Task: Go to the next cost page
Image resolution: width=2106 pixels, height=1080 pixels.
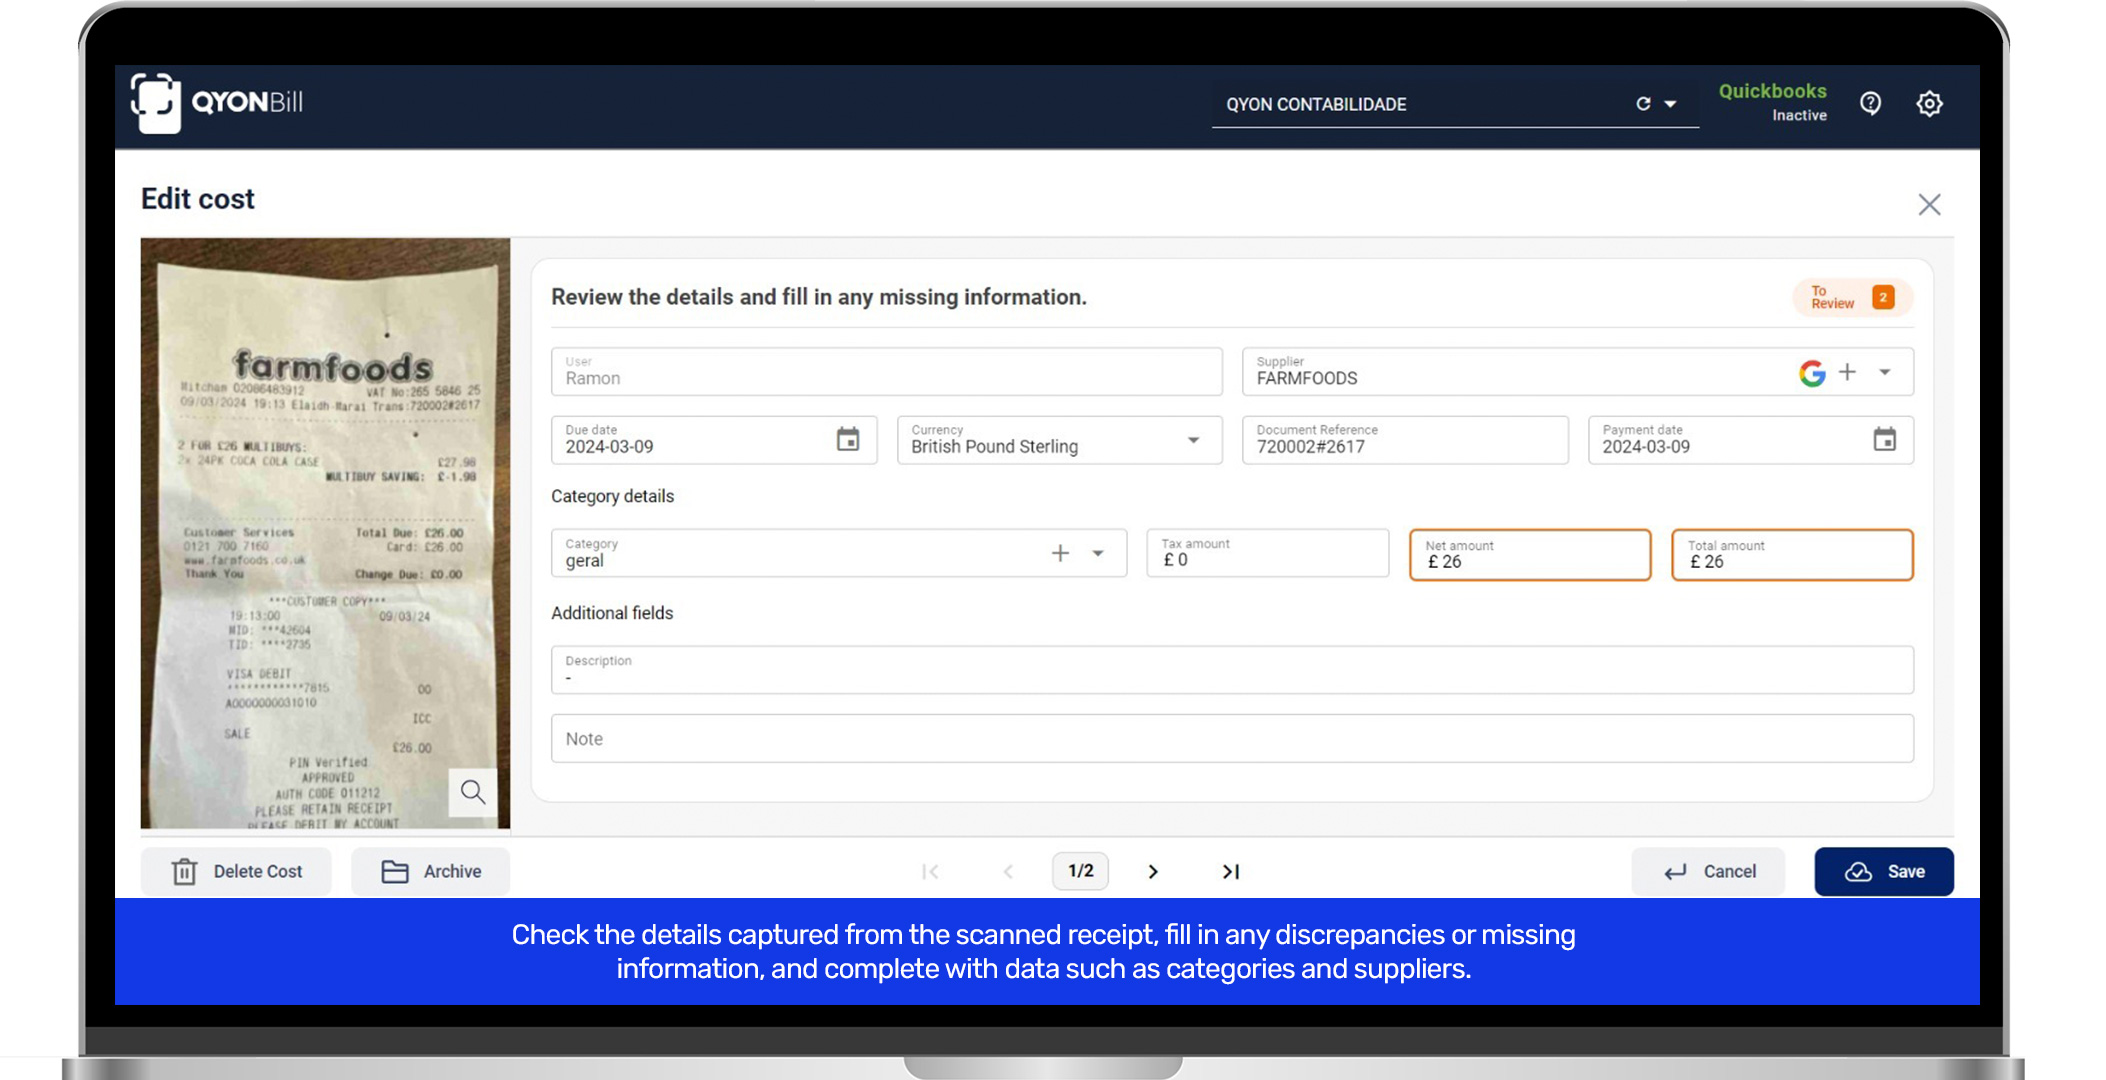Action: pos(1153,872)
